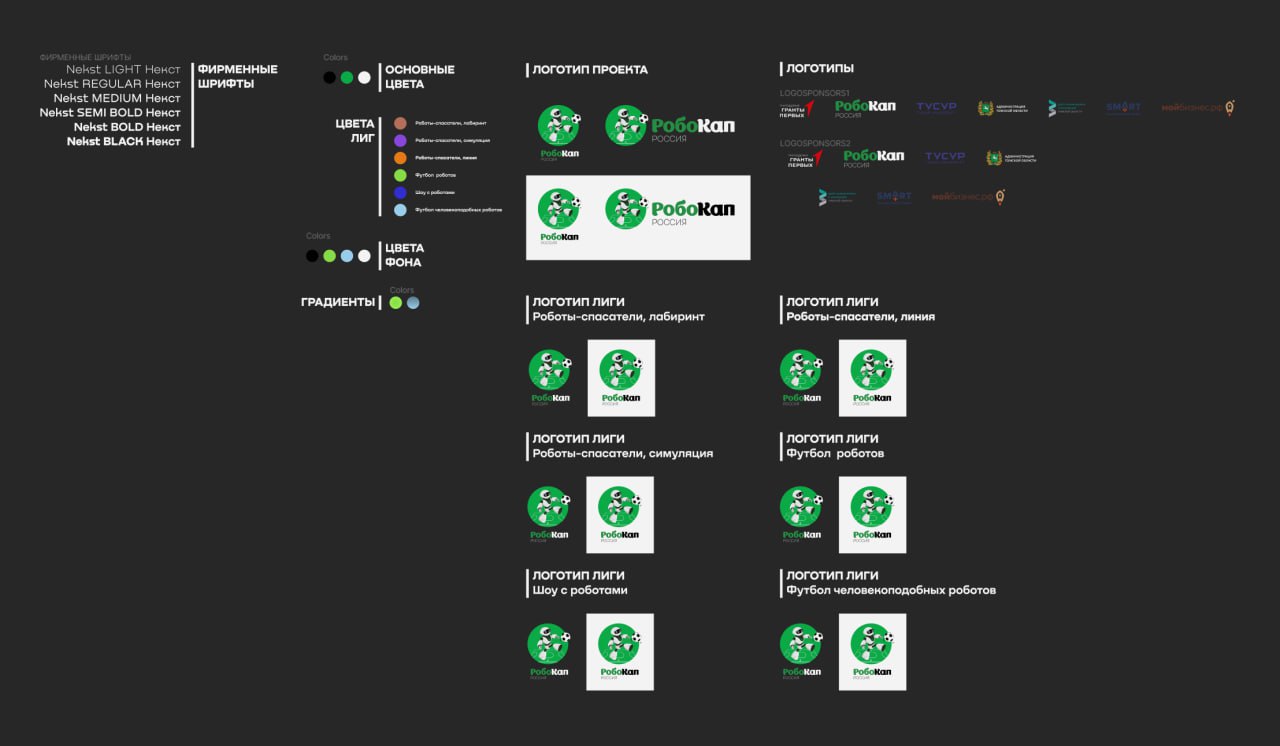Image resolution: width=1280 pixels, height=746 pixels.
Task: Click the ЛОГОТИП ПРОЕКТА heading
Action: pyautogui.click(x=590, y=70)
